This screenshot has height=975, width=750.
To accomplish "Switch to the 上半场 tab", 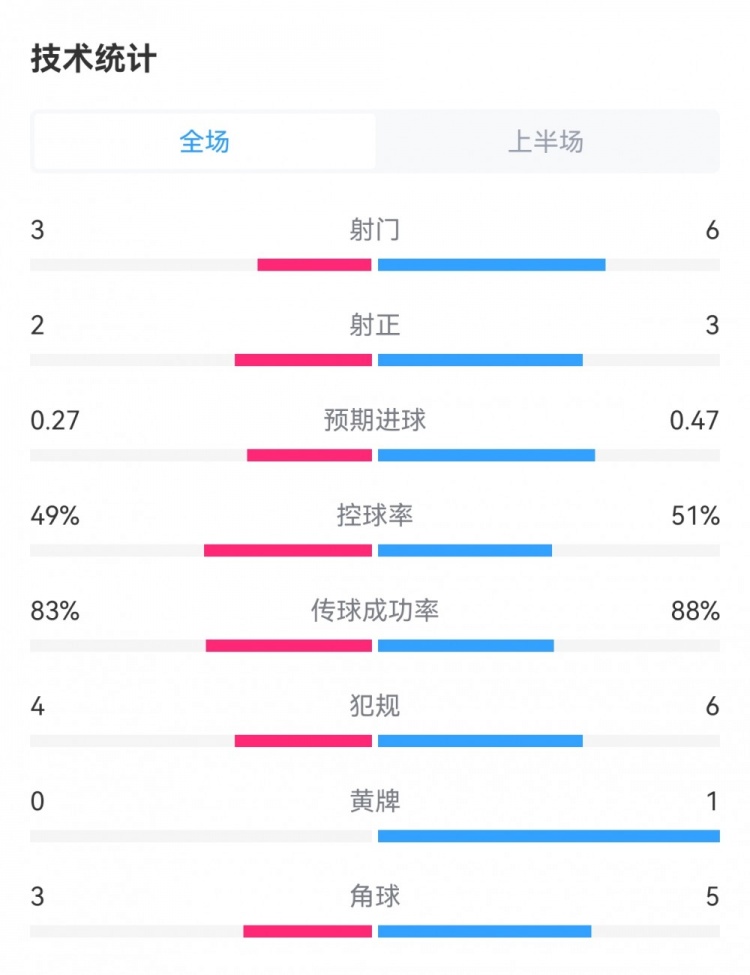I will pos(546,142).
